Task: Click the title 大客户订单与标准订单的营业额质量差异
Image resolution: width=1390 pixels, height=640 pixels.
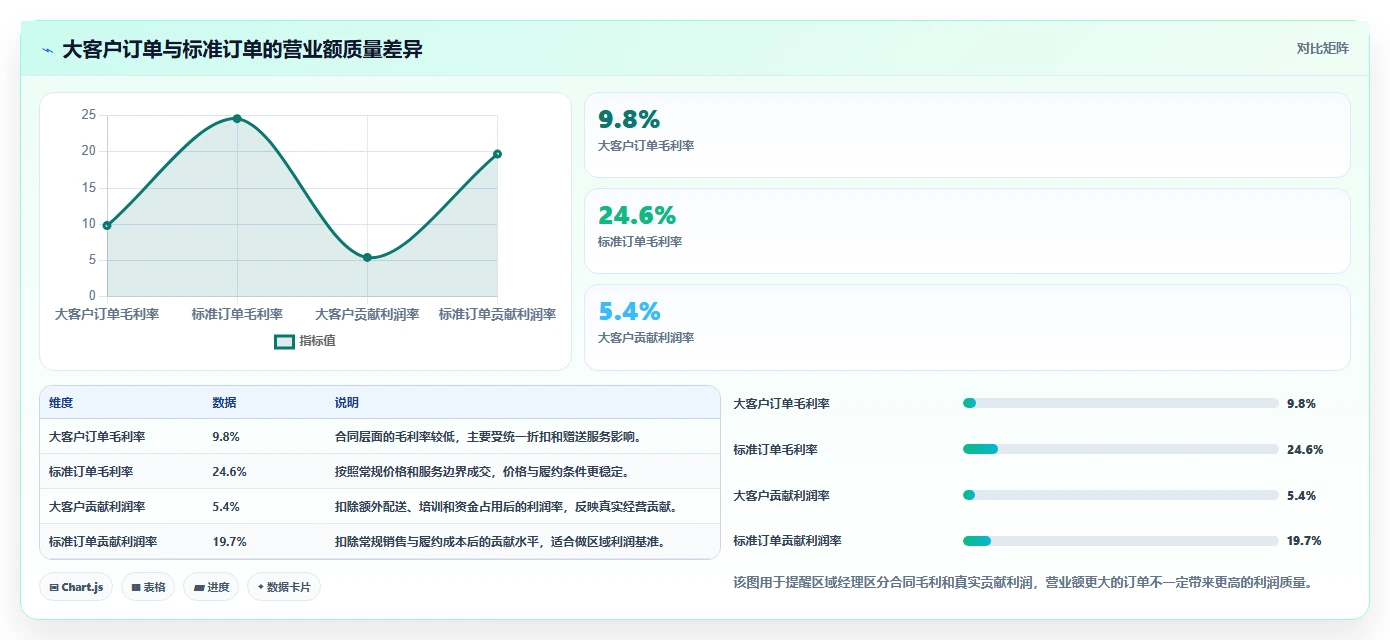Action: [x=242, y=49]
